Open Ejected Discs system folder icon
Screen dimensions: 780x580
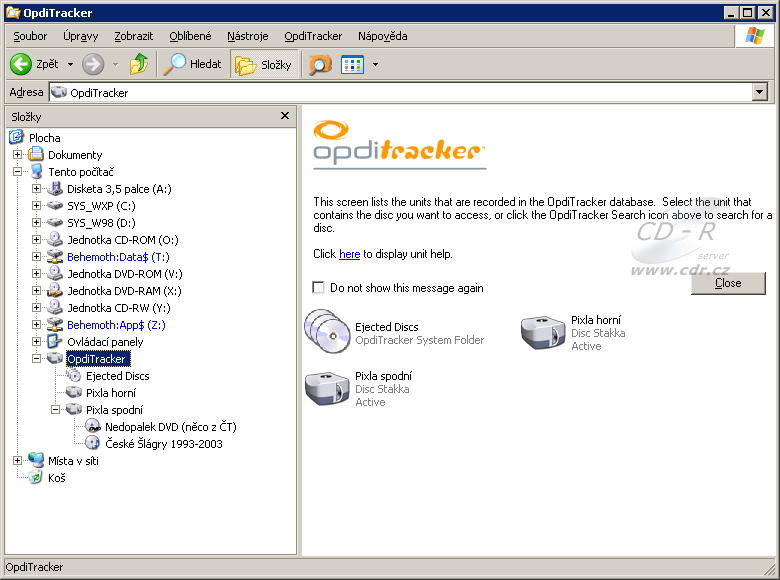[327, 332]
